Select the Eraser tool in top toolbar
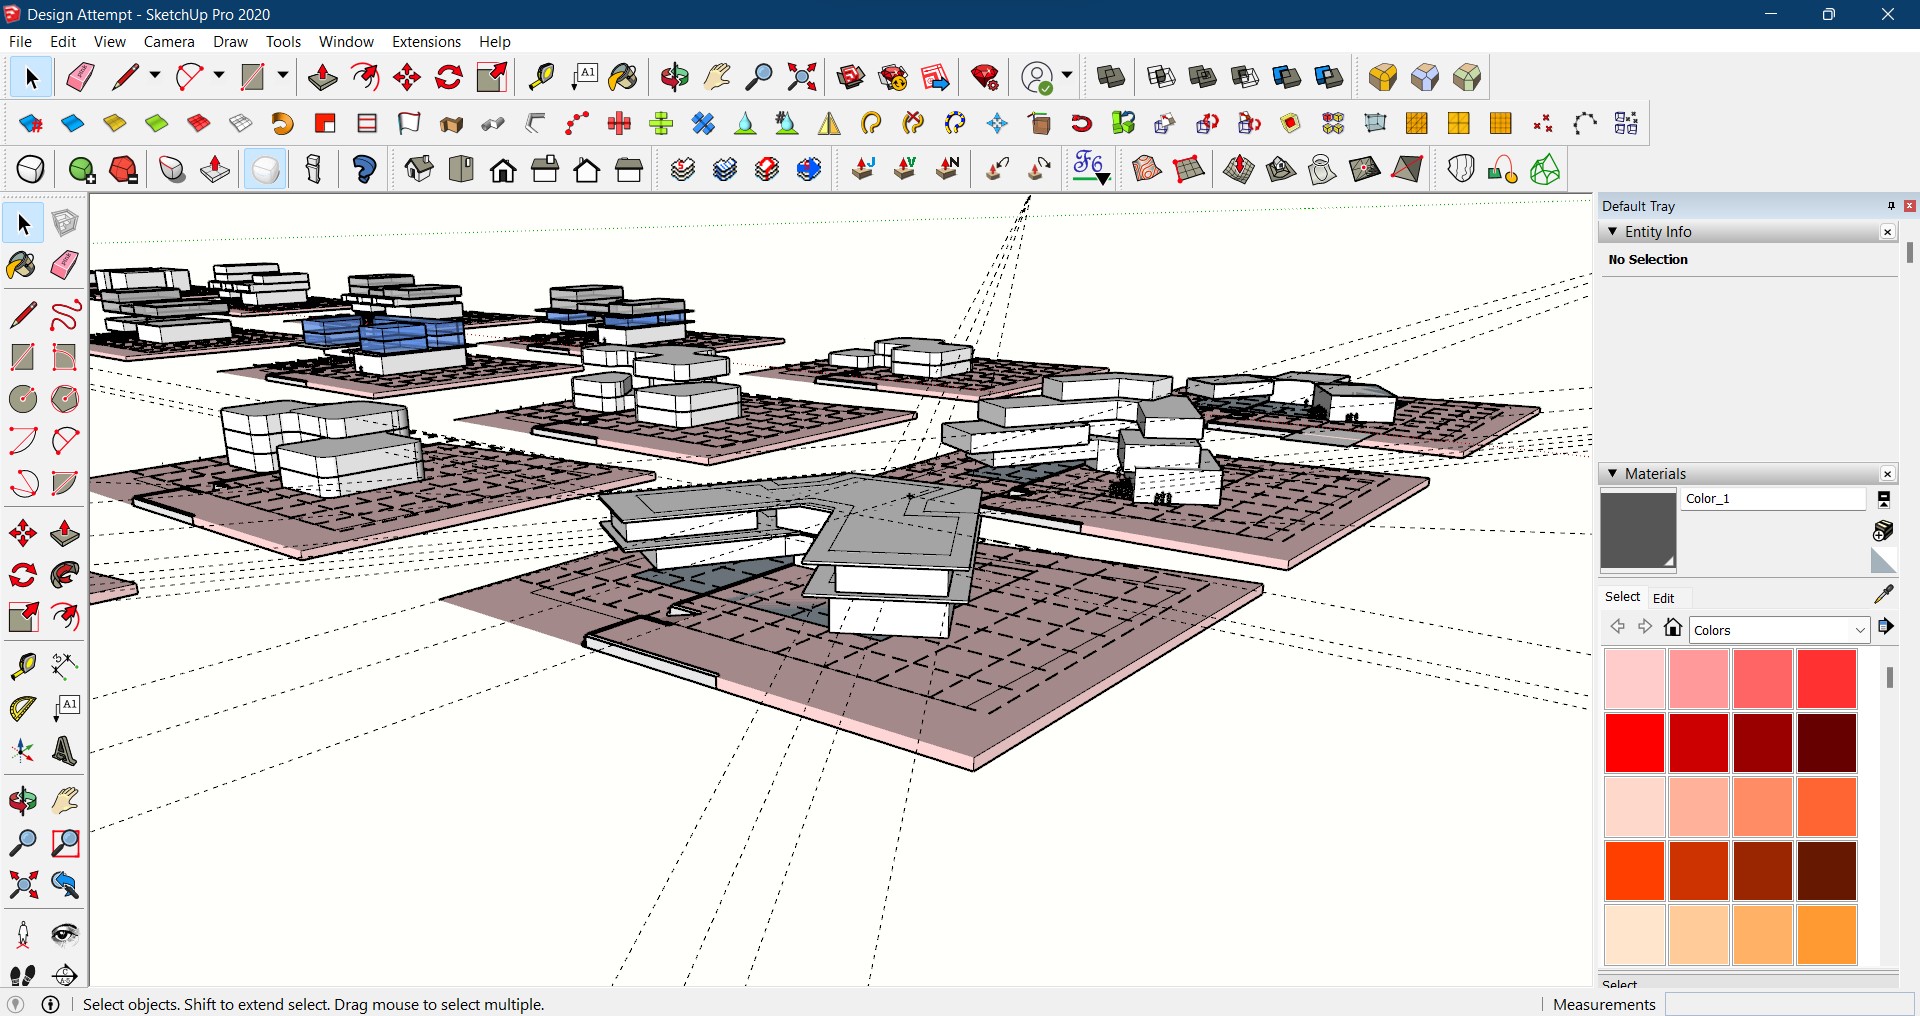The height and width of the screenshot is (1016, 1920). 80,77
